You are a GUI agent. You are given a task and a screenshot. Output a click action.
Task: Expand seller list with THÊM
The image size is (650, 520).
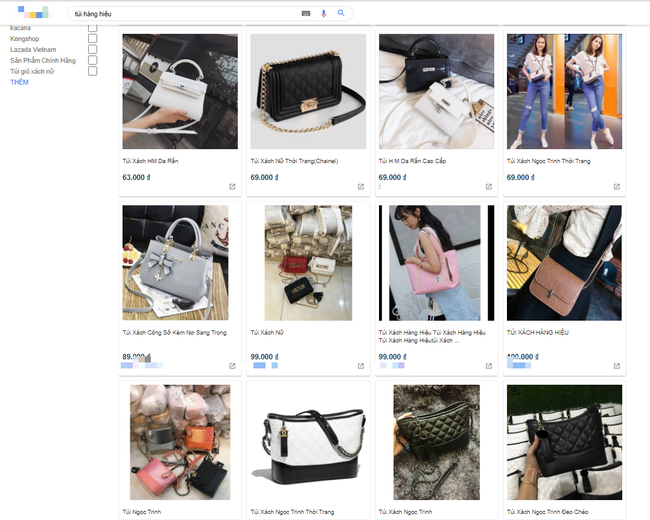click(19, 82)
